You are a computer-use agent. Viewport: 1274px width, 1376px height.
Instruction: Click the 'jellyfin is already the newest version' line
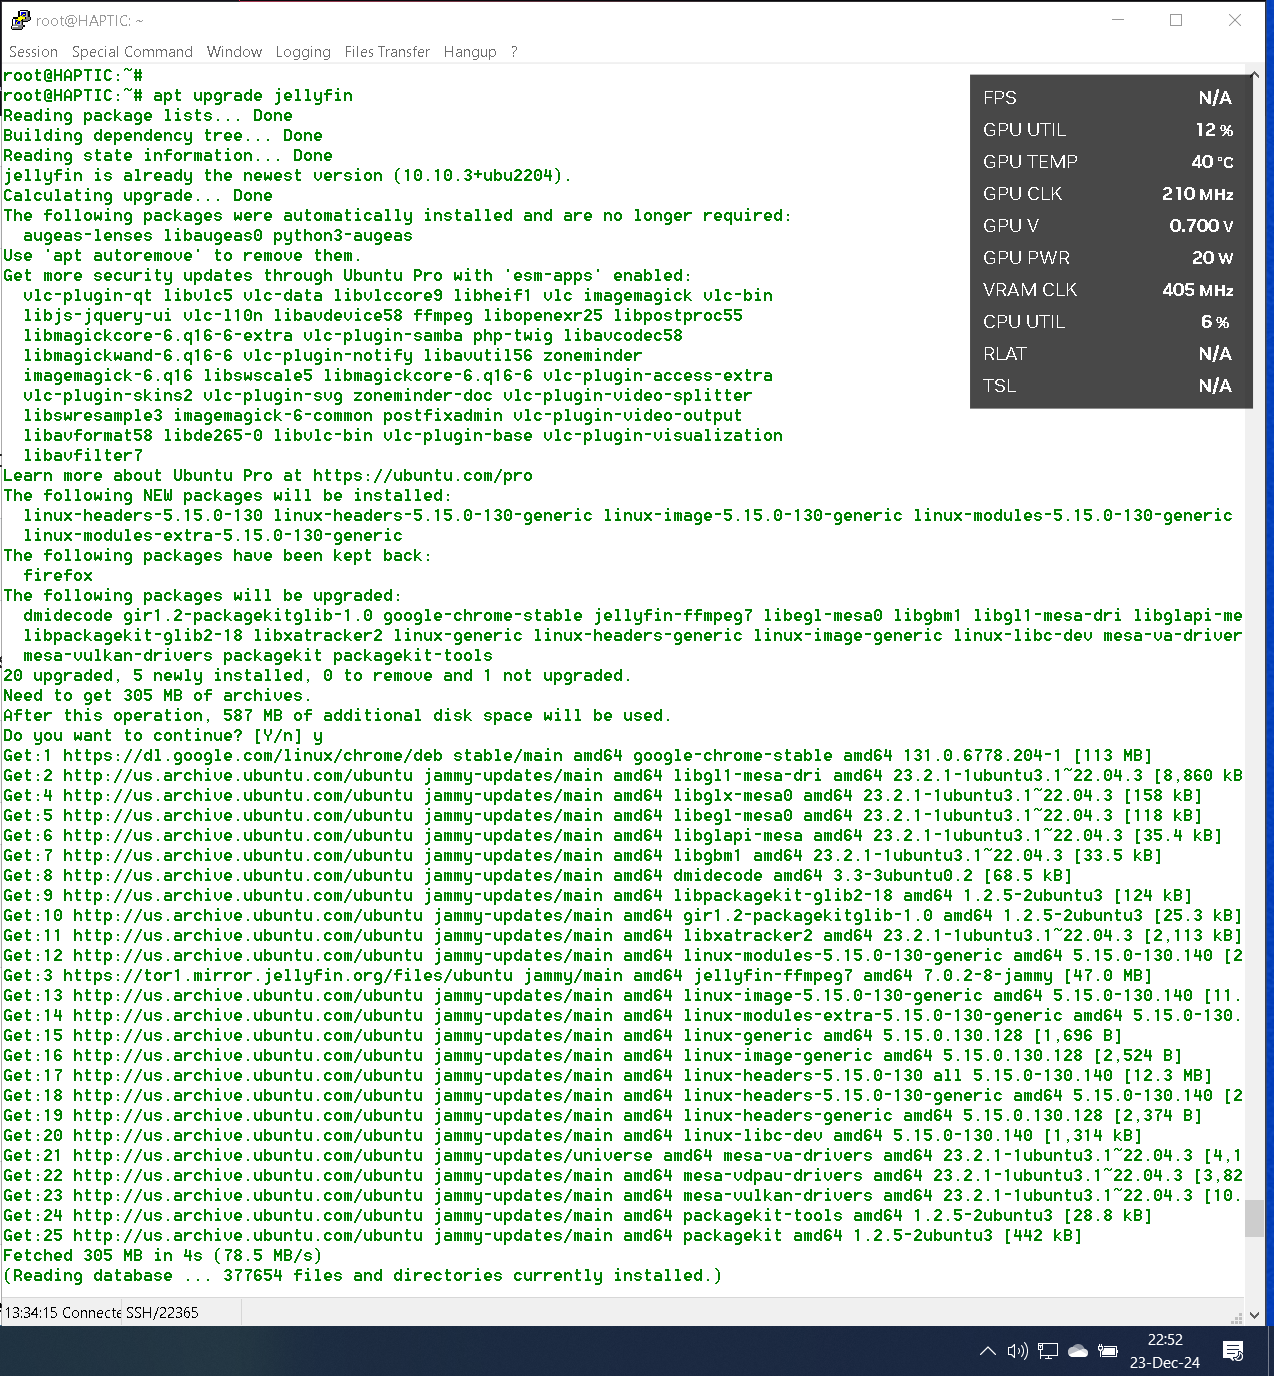[x=288, y=176]
